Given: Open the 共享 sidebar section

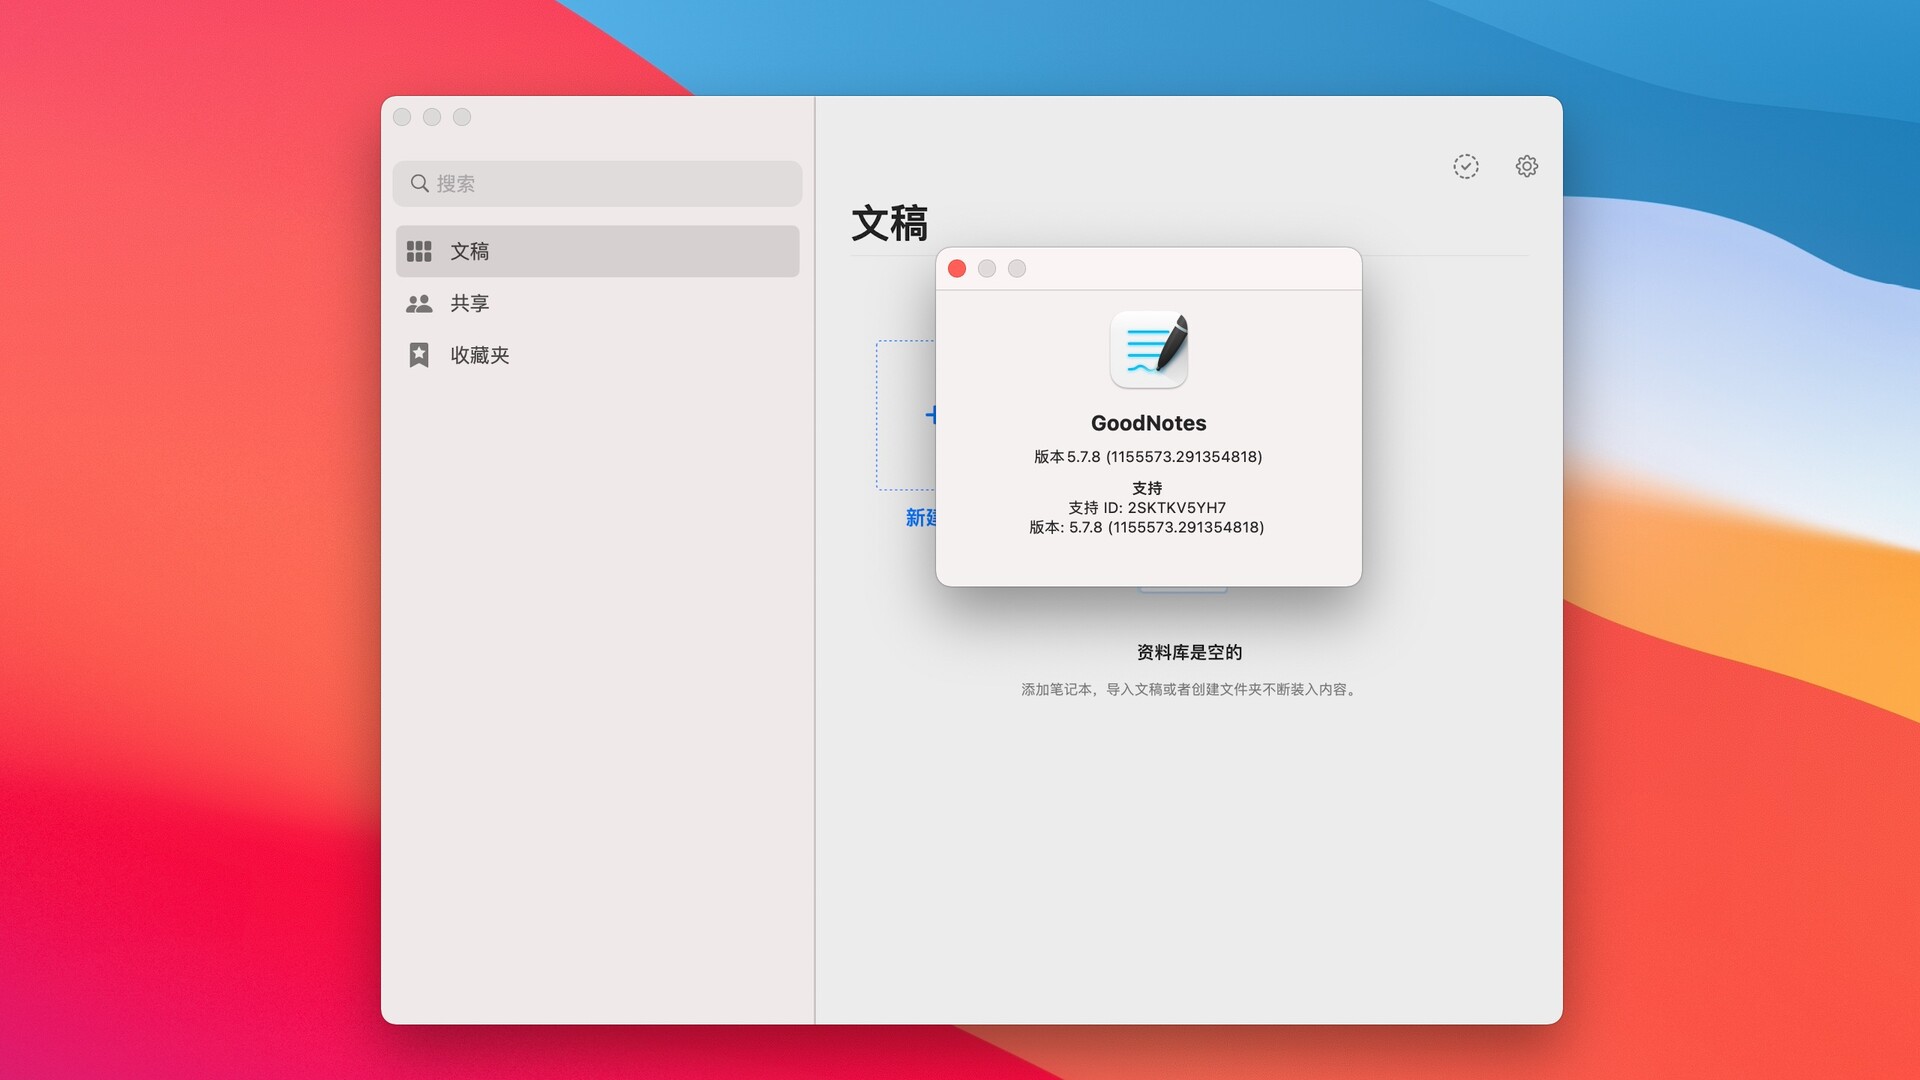Looking at the screenshot, I should (597, 303).
